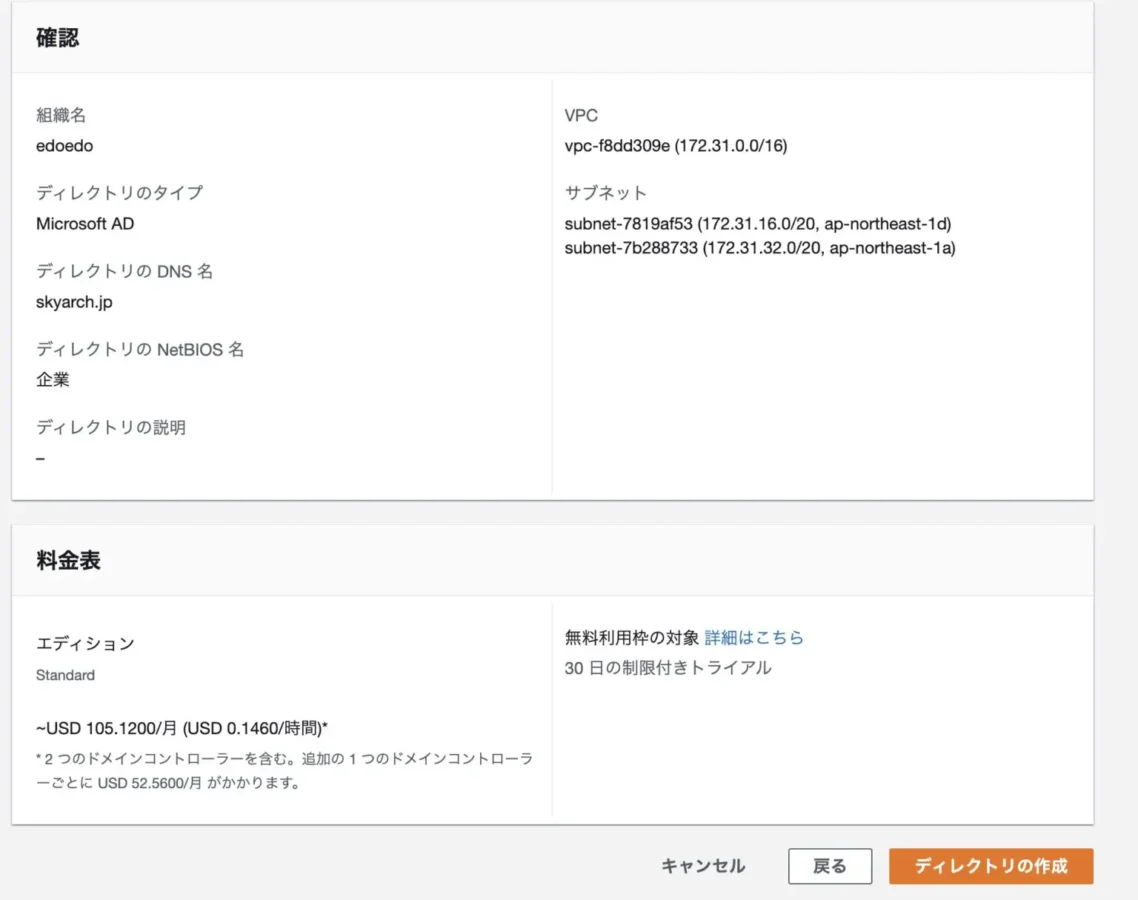This screenshot has height=900, width=1138.
Task: Click the サブネット field label
Action: click(605, 193)
